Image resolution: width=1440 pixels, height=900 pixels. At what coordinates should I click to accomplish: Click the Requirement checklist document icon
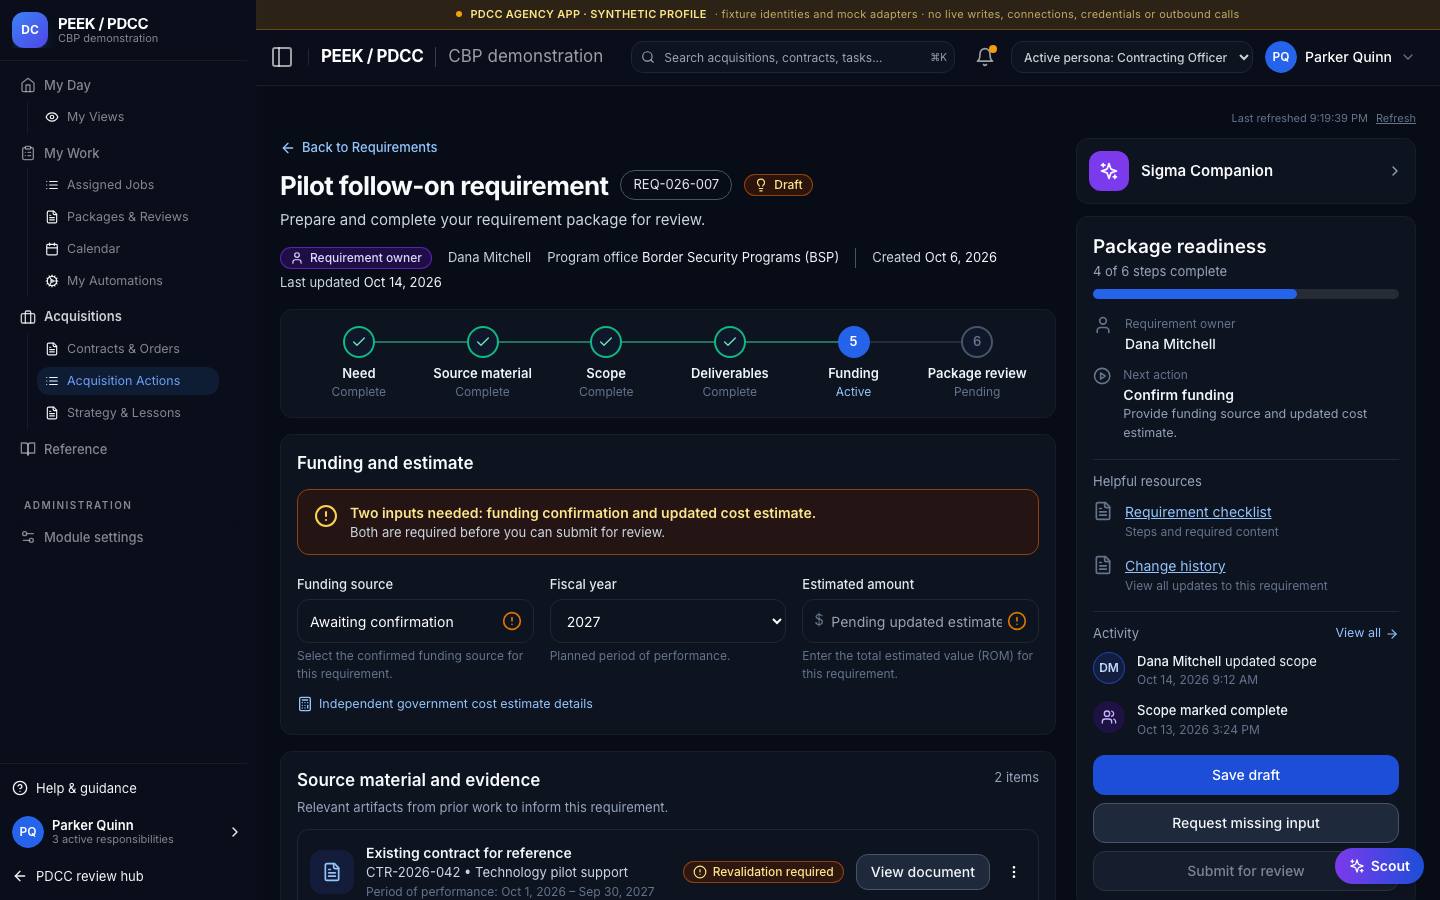1103,511
